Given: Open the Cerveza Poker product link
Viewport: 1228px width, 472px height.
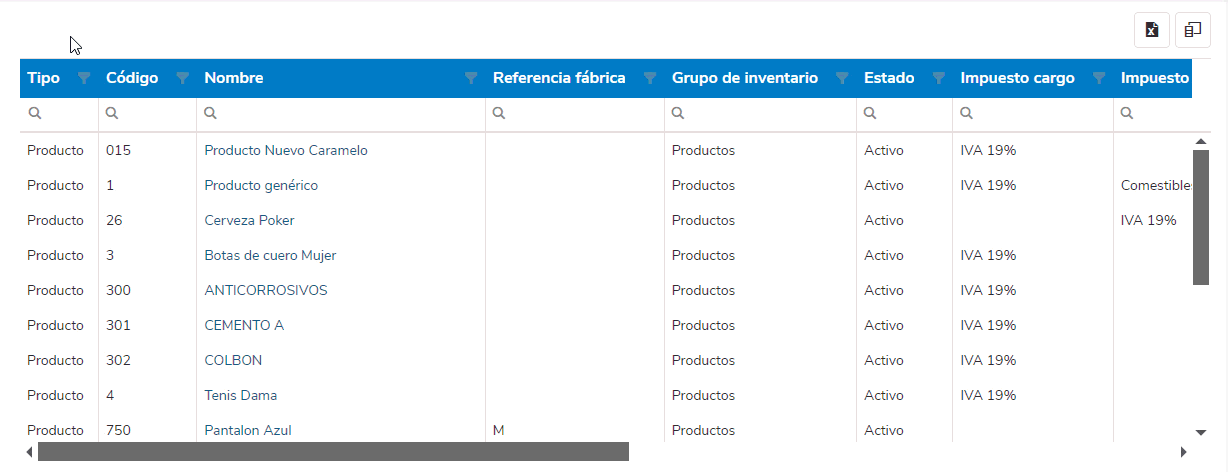Looking at the screenshot, I should point(249,221).
